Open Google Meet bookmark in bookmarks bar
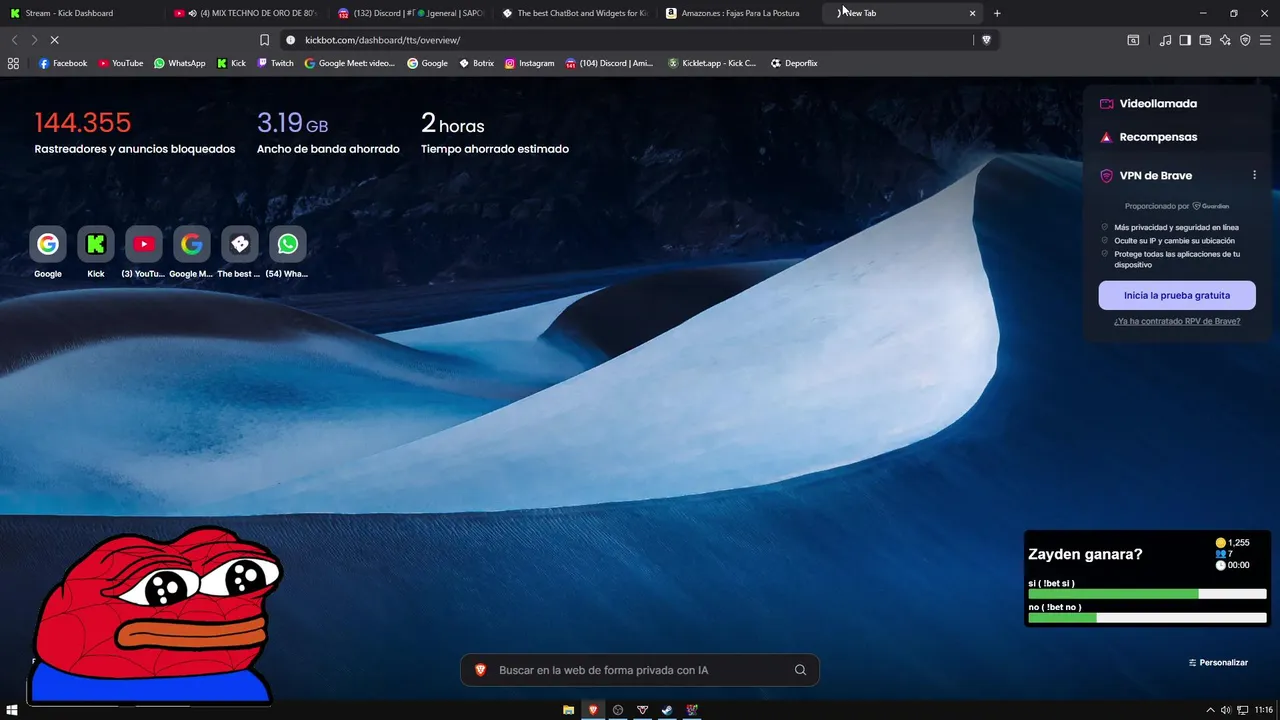 [350, 63]
